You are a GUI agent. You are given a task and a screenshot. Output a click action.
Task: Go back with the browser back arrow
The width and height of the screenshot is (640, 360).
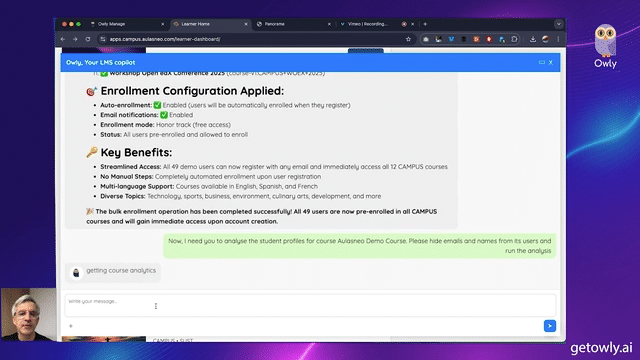coord(63,39)
